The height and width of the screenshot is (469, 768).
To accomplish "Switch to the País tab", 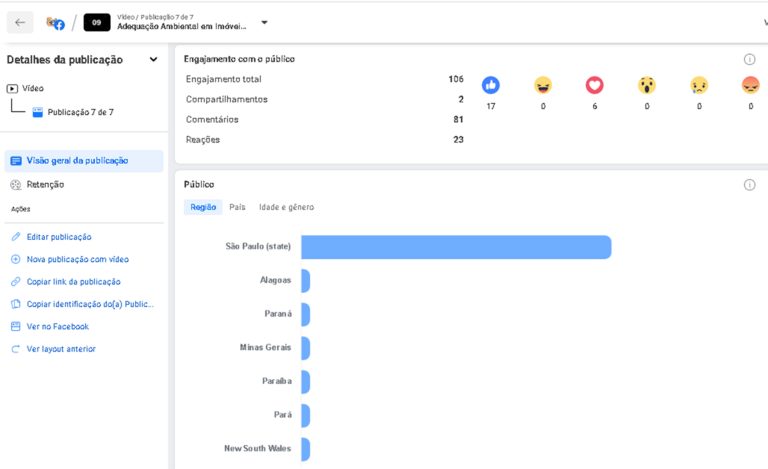I will 237,207.
